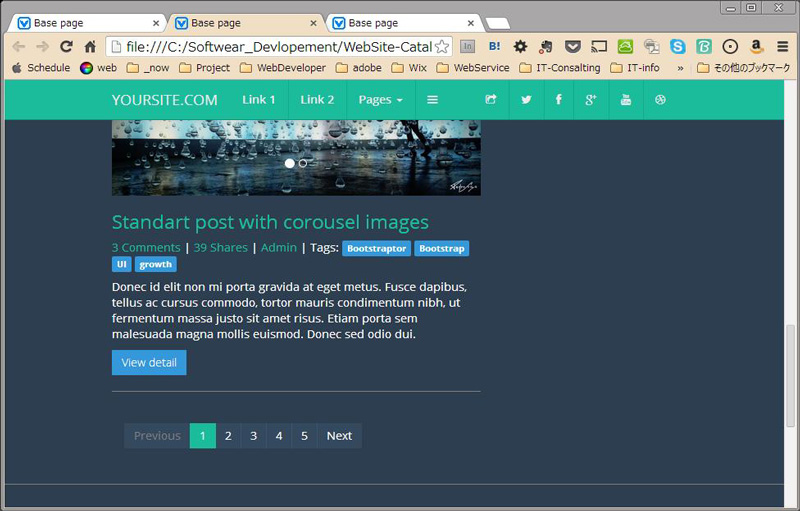Show the first carousel slide via filled dot

tap(290, 163)
